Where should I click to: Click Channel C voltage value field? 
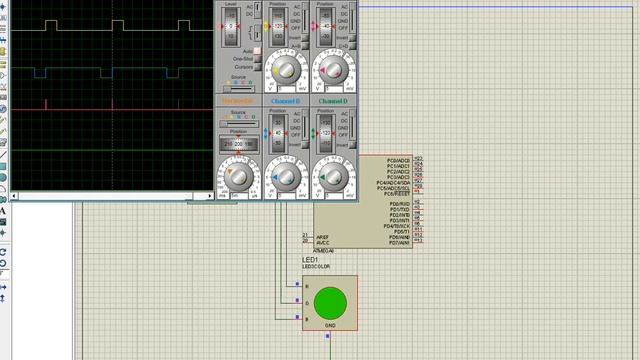click(333, 89)
